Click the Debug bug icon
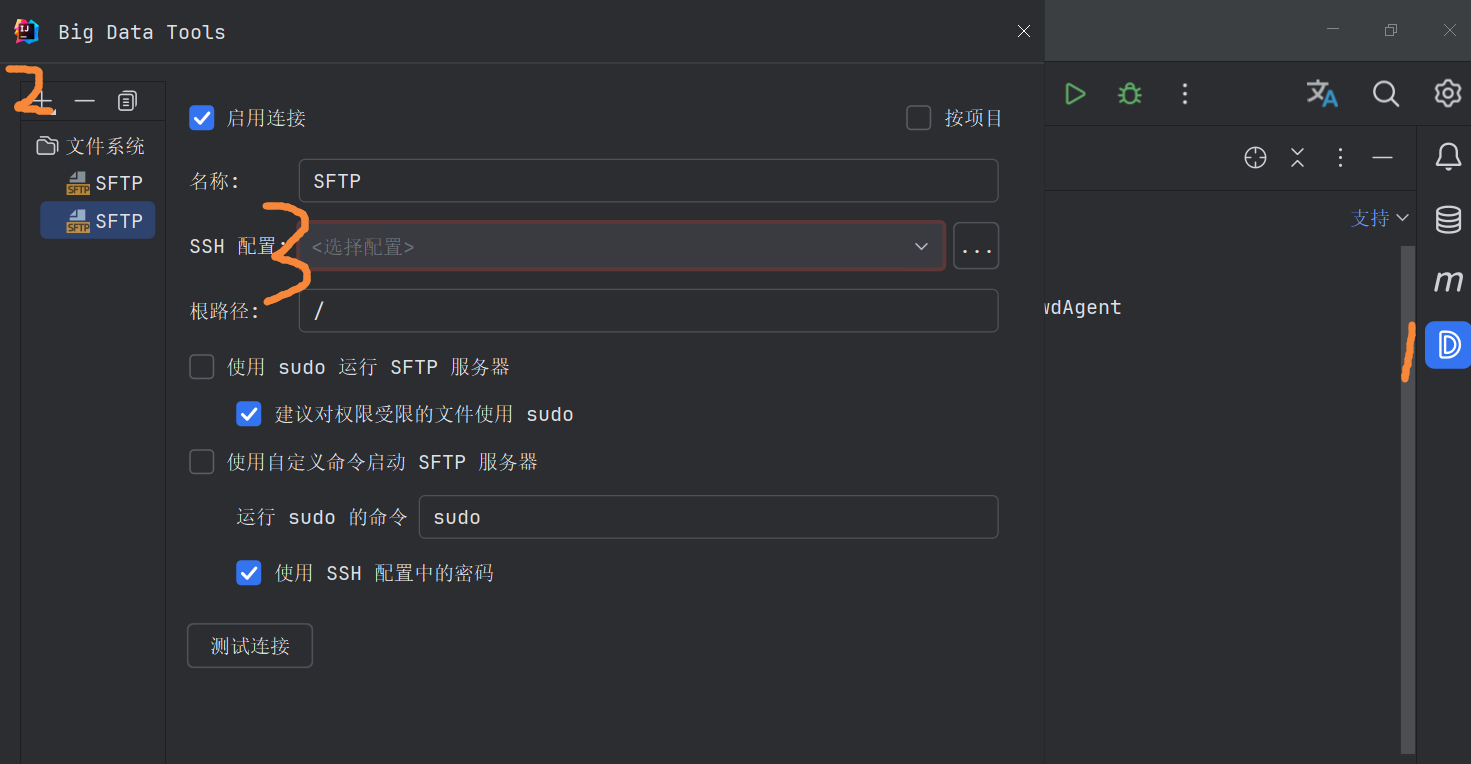 [x=1130, y=94]
